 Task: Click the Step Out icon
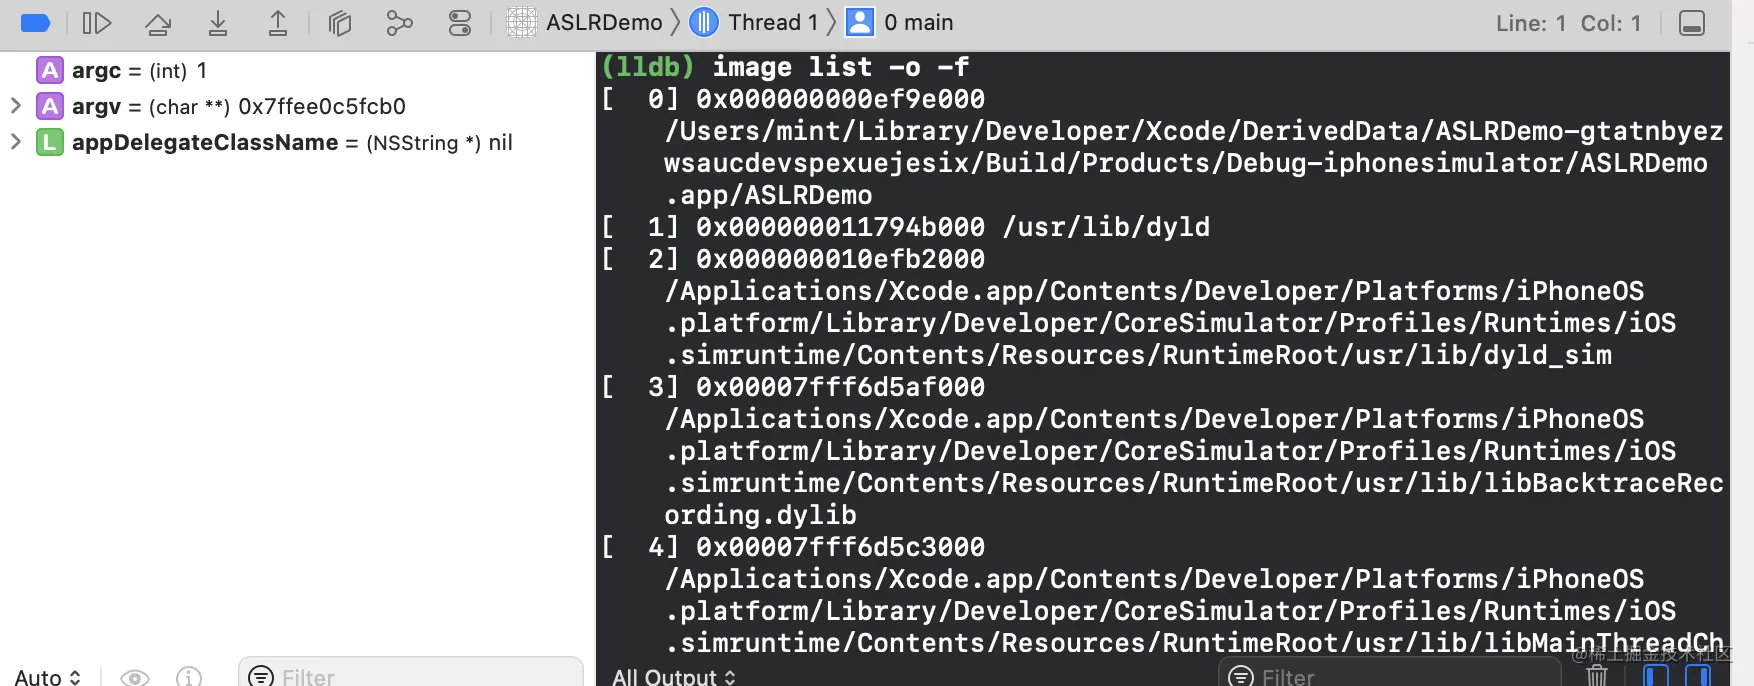pyautogui.click(x=278, y=23)
